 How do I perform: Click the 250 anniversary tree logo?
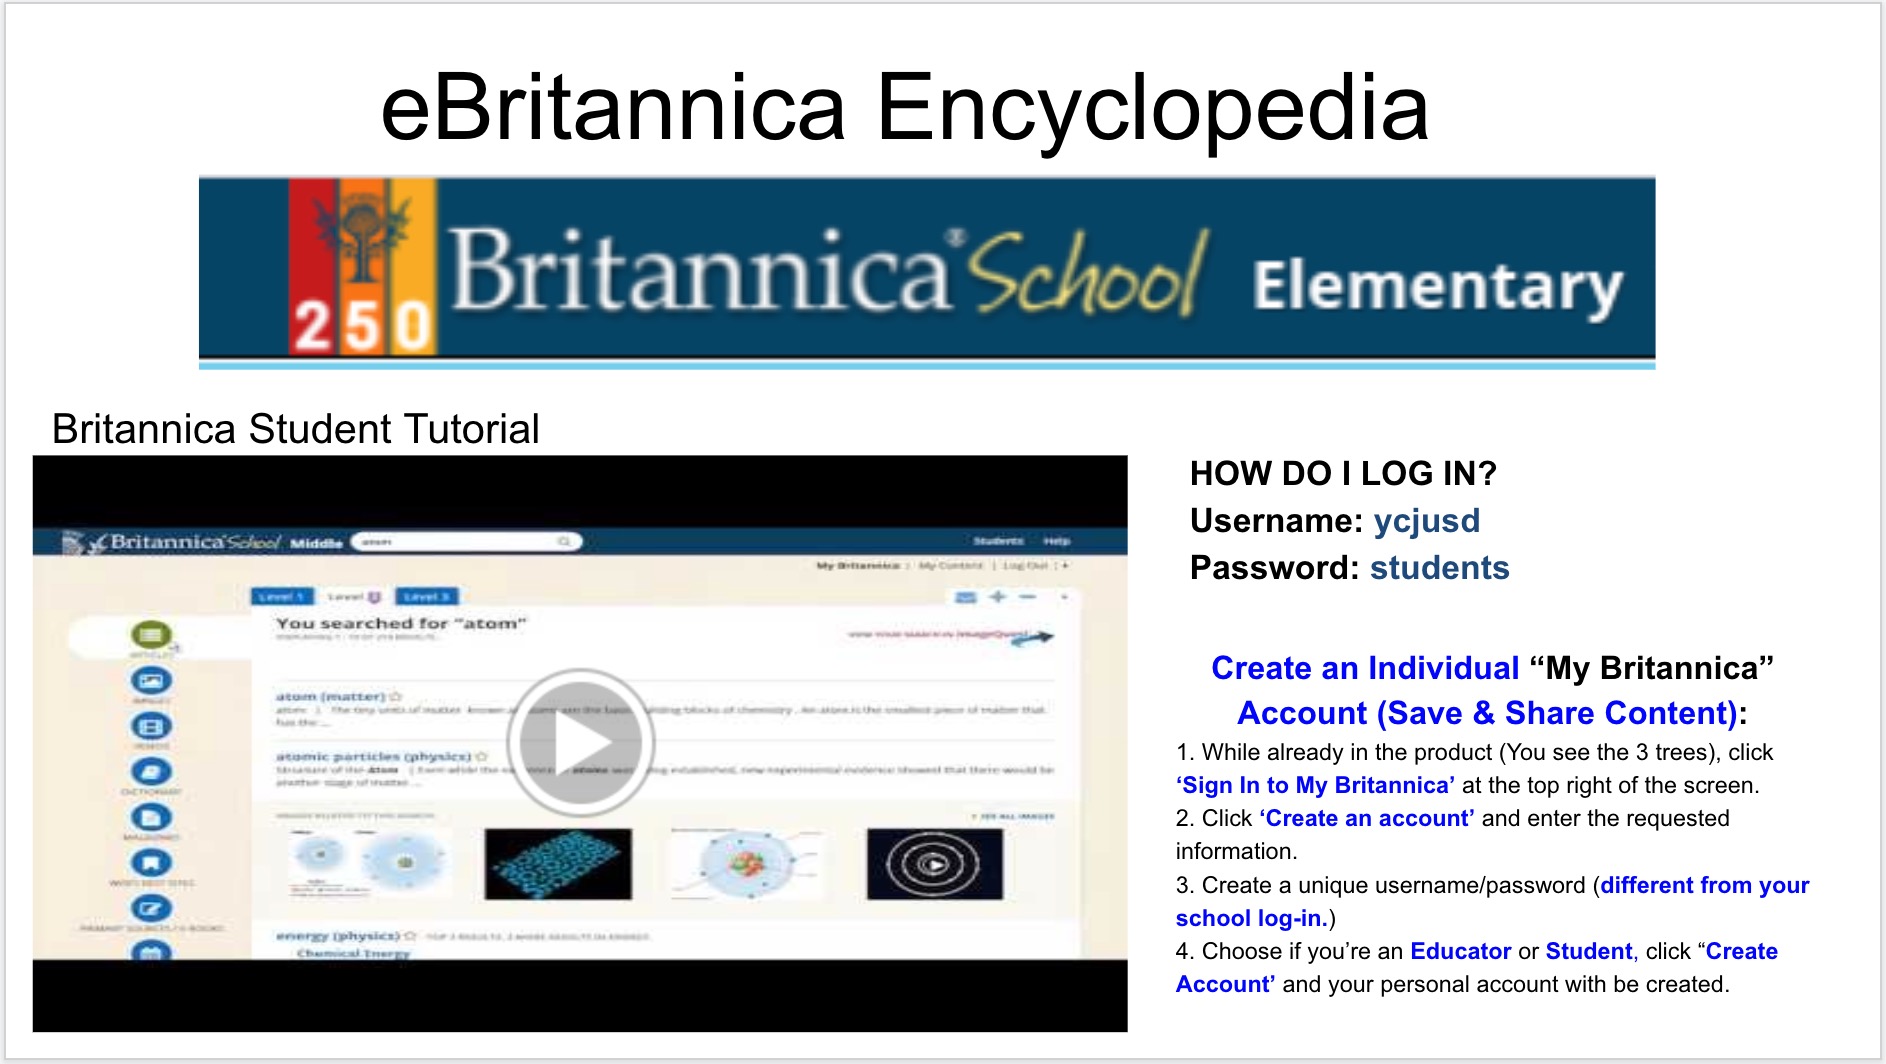coord(362,266)
